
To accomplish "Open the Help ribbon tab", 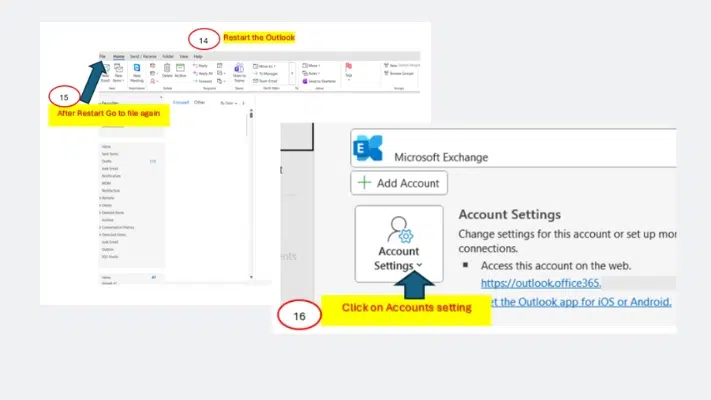I will [198, 57].
